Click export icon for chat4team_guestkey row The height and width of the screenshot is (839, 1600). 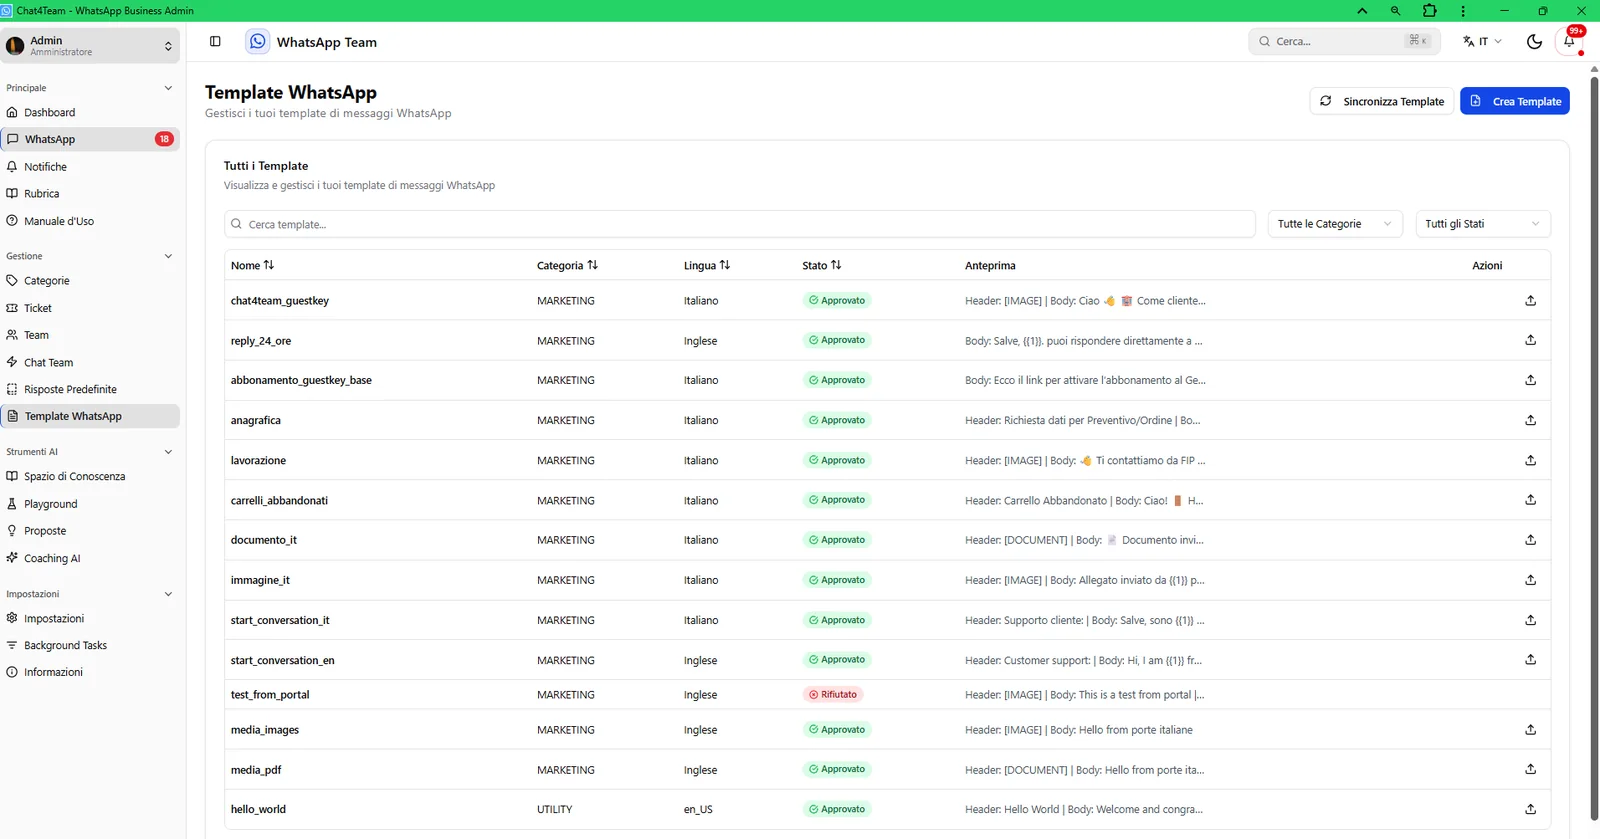click(x=1530, y=300)
